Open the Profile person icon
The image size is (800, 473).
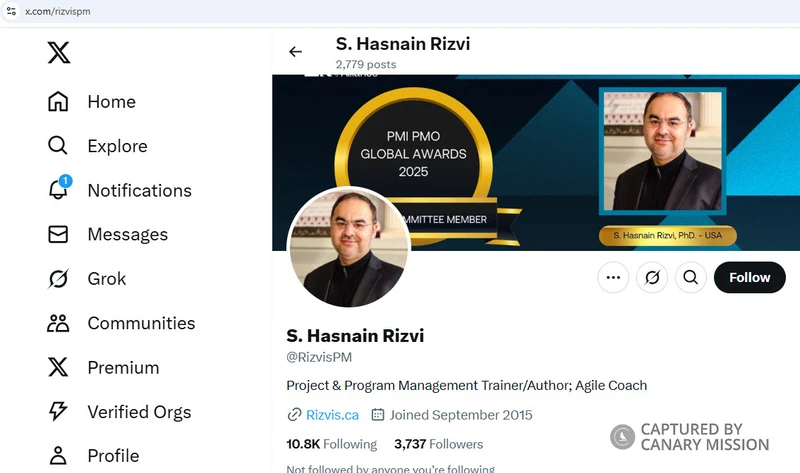coord(58,456)
